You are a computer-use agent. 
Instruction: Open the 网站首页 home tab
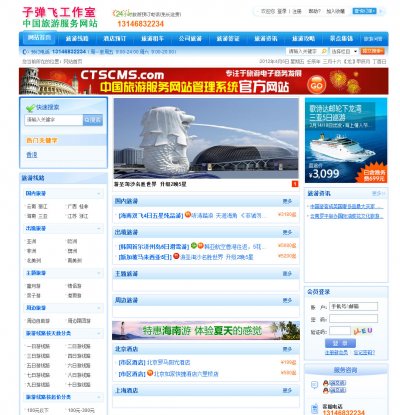pyautogui.click(x=39, y=38)
